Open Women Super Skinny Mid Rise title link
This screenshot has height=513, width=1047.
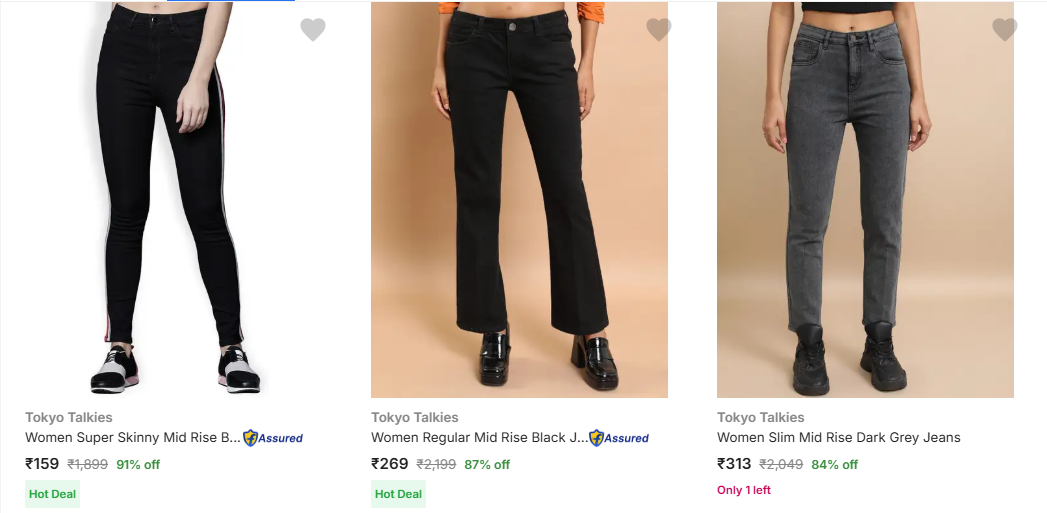(x=132, y=438)
